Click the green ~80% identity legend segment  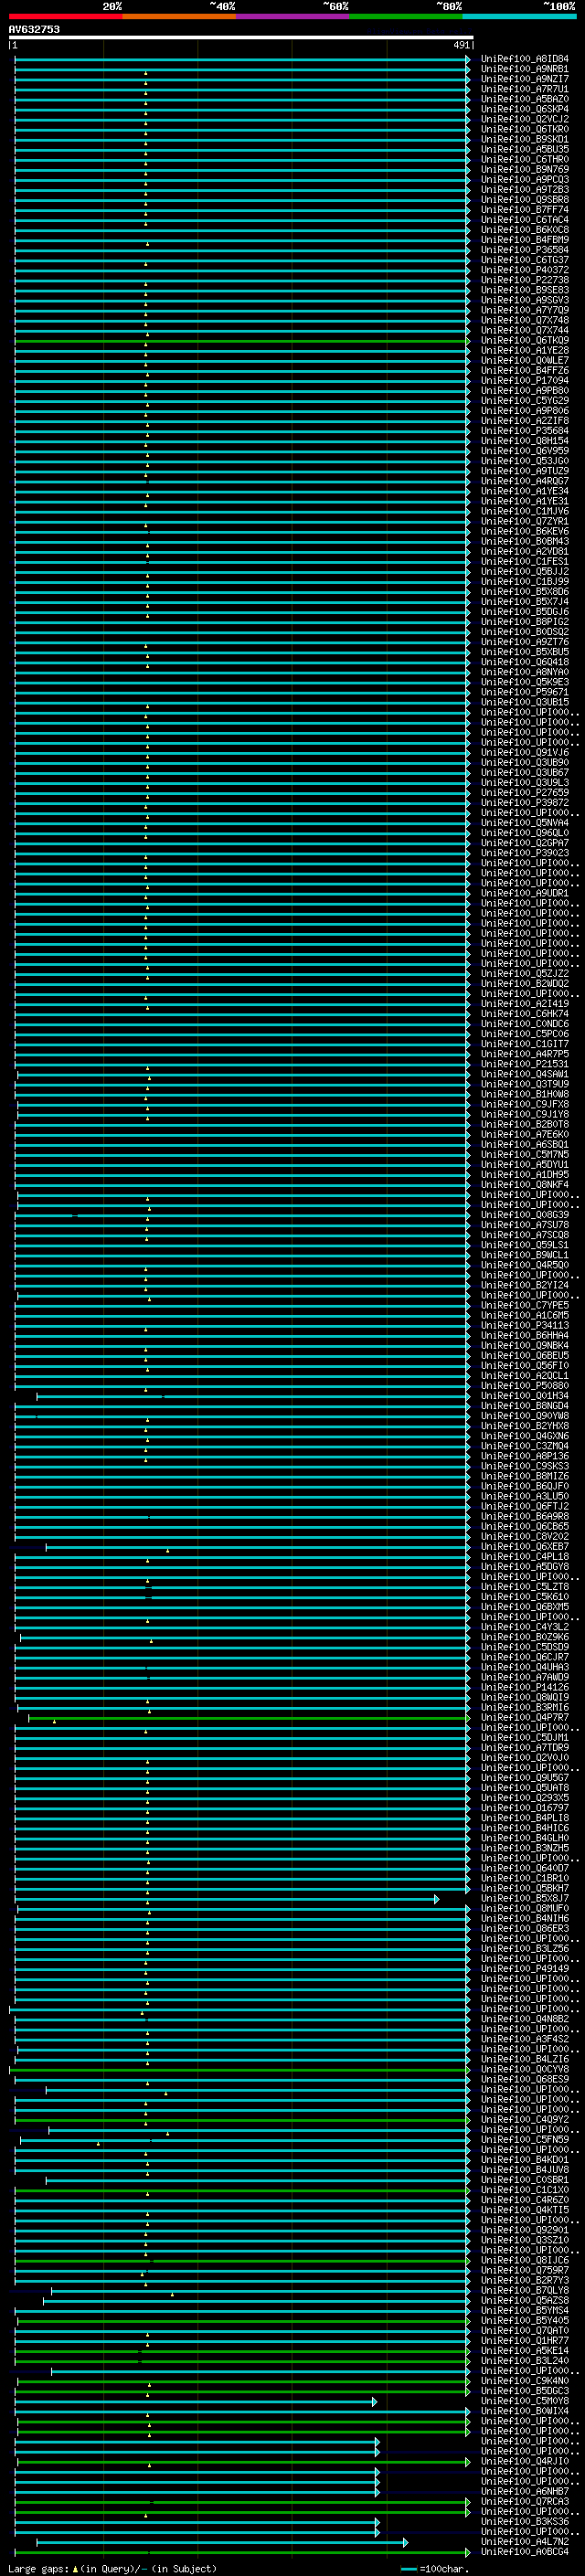click(406, 16)
